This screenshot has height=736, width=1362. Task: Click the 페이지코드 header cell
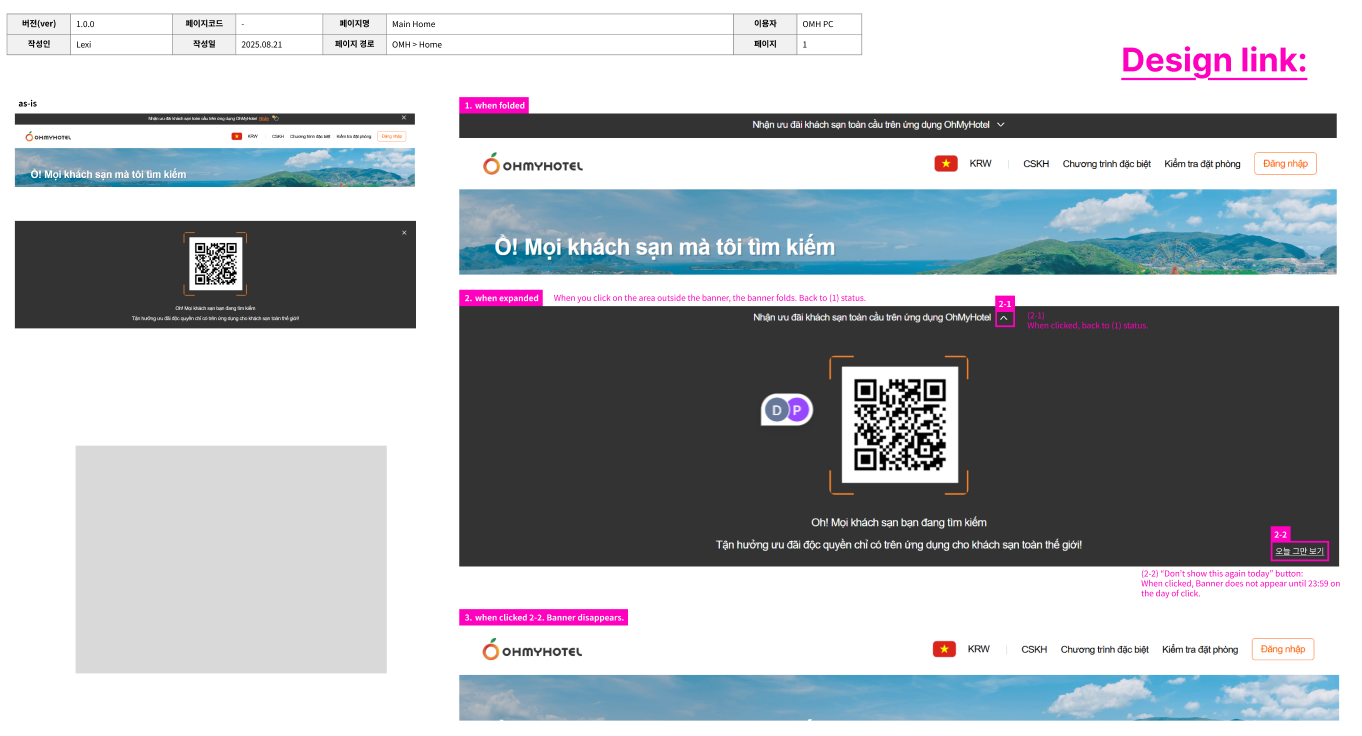click(x=204, y=24)
